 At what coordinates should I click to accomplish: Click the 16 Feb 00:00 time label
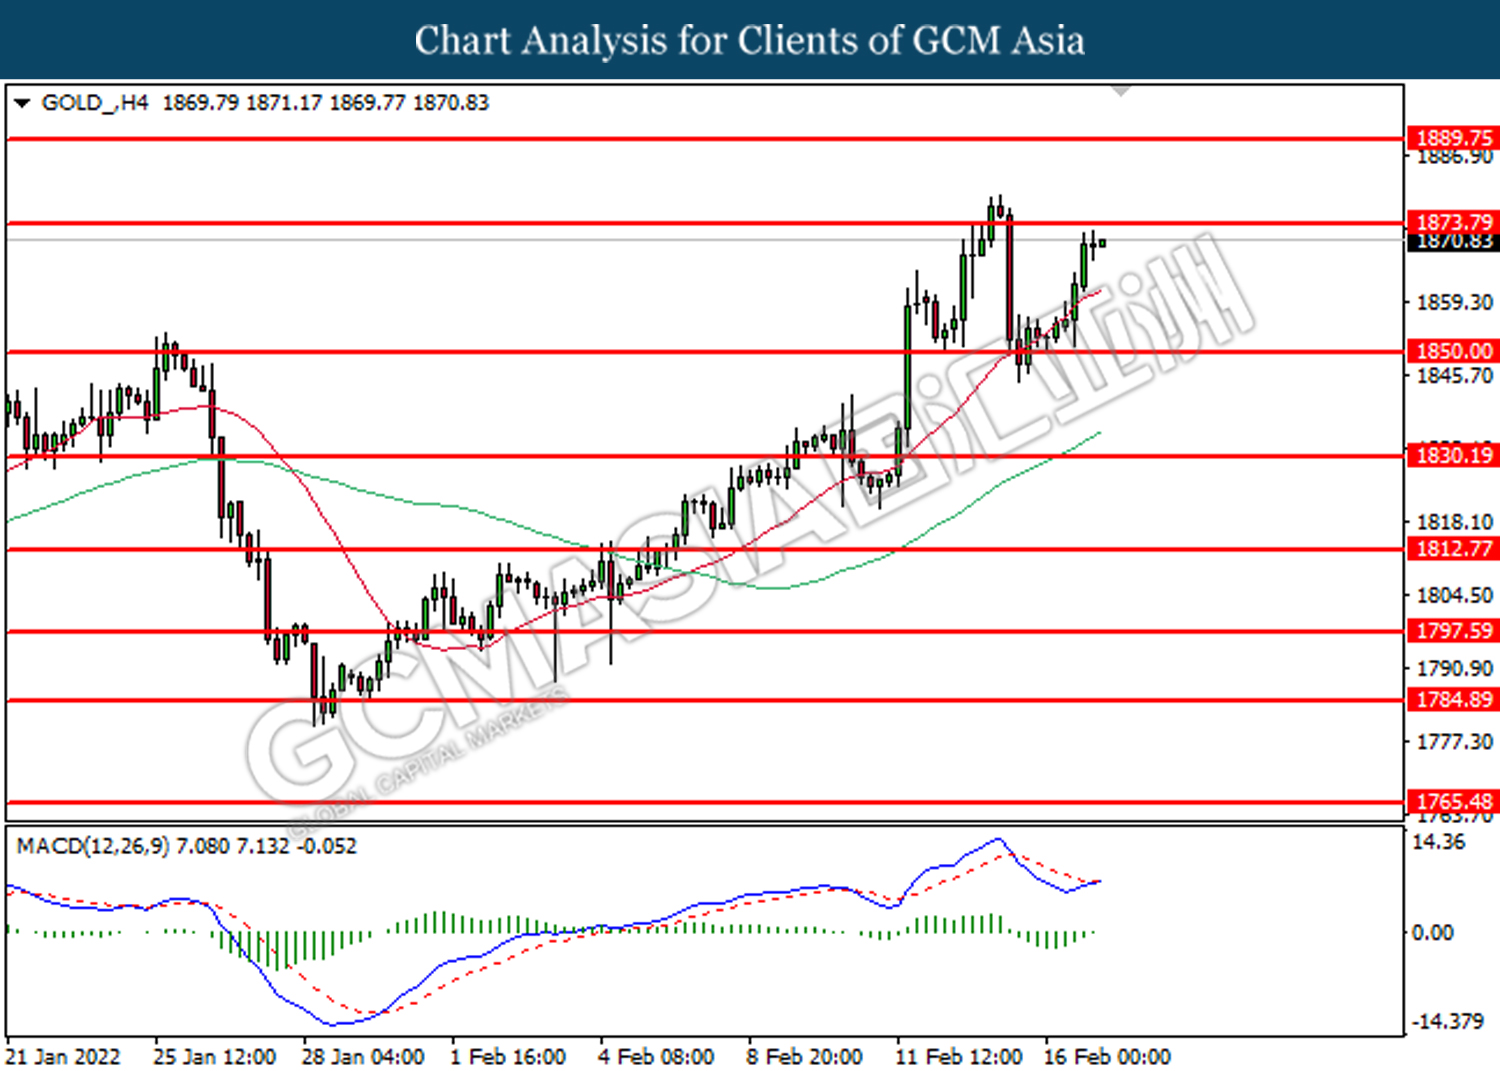(x=1107, y=1057)
